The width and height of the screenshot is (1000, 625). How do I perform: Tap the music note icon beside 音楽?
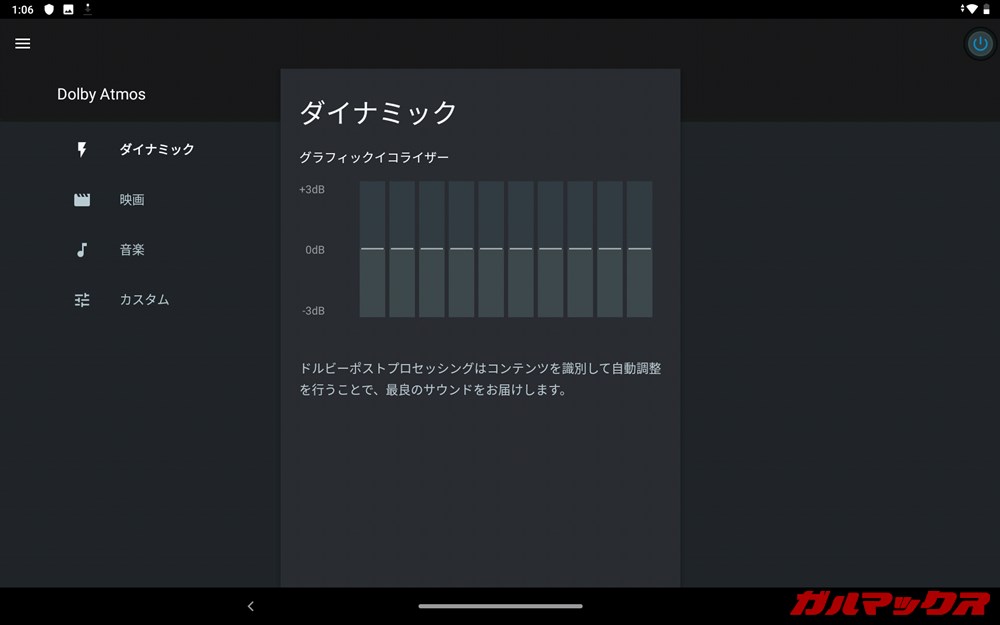coord(82,249)
